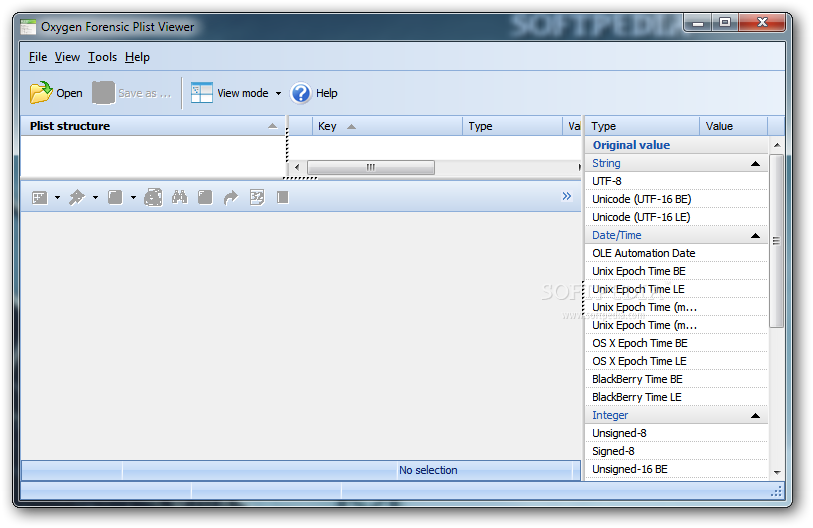Collapse the Integer group
Viewport: 813px width, 528px height.
coord(755,415)
